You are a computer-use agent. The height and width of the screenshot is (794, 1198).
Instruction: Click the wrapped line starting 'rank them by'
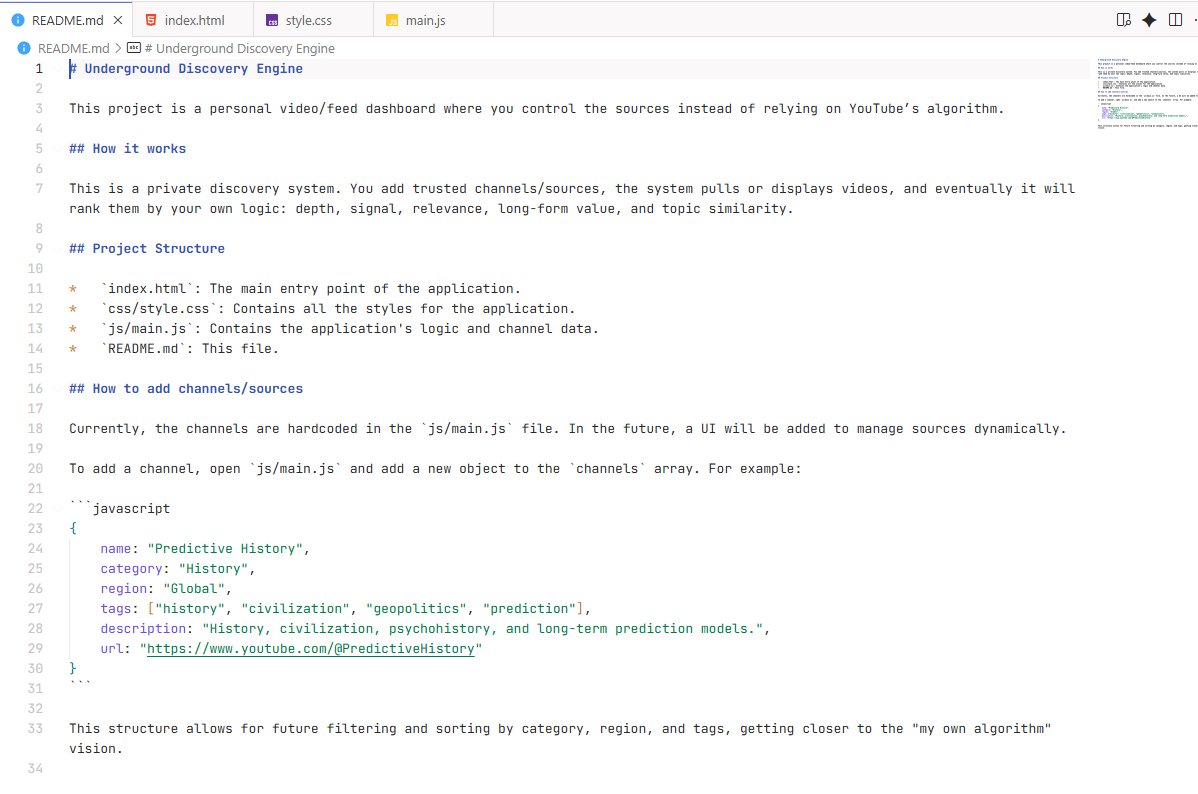431,209
